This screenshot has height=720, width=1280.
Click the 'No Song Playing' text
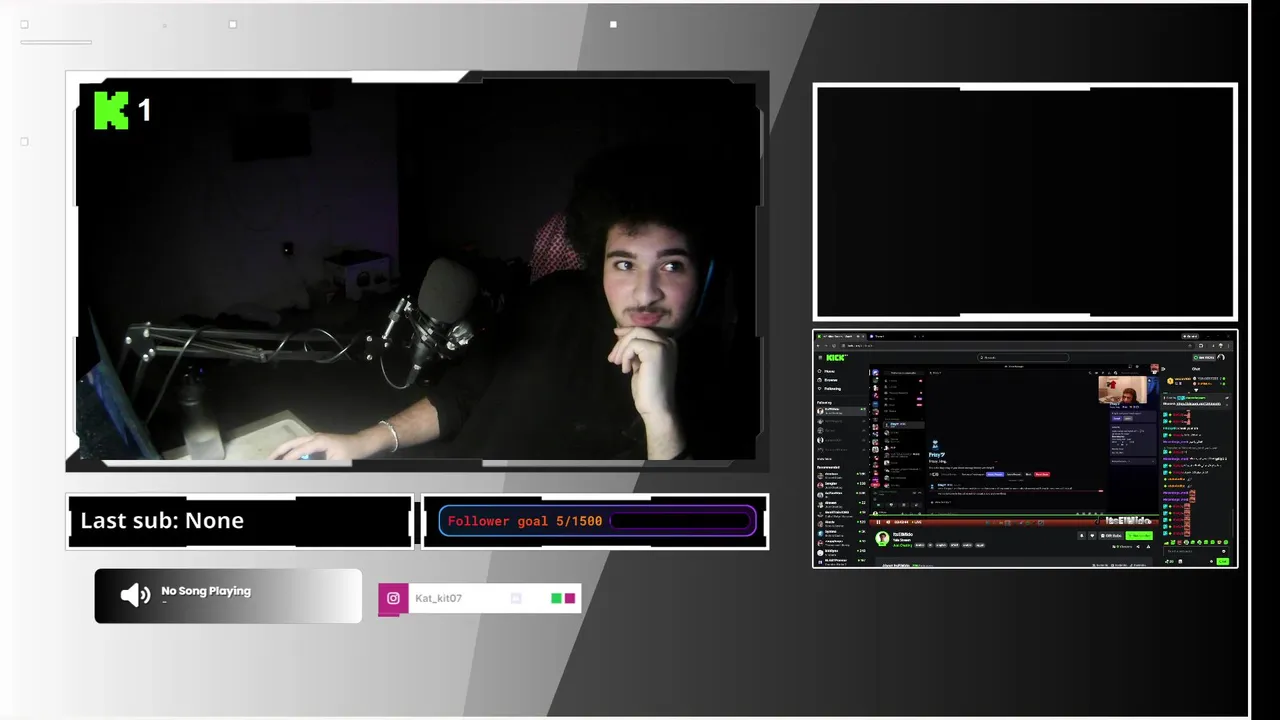pyautogui.click(x=206, y=591)
